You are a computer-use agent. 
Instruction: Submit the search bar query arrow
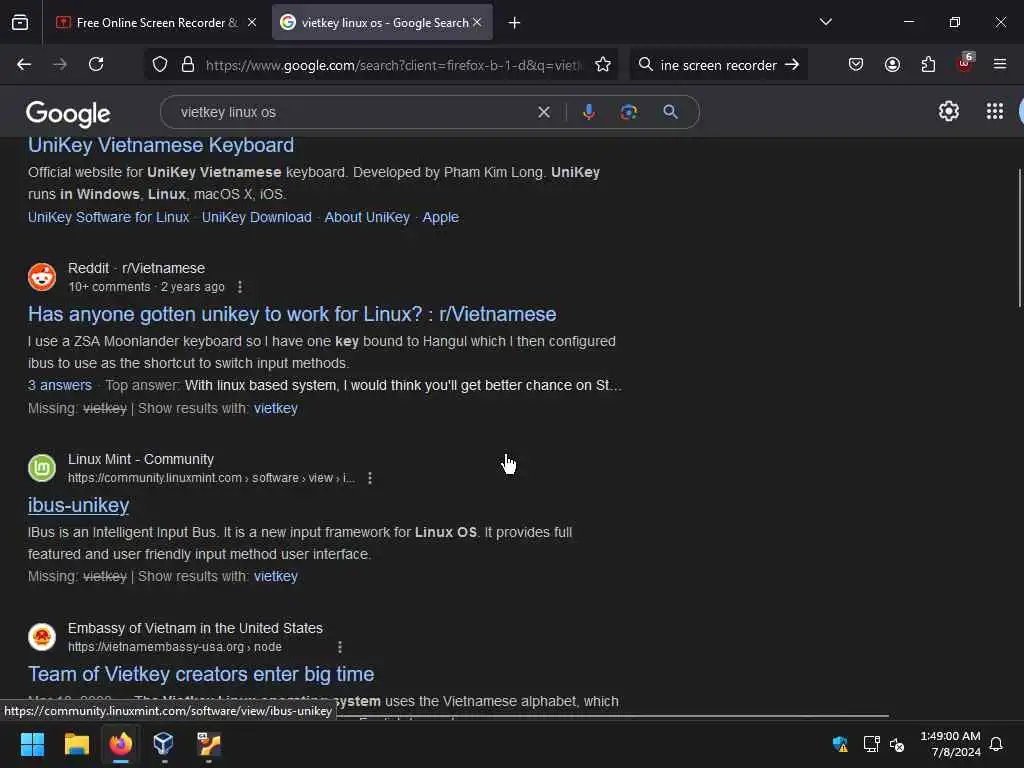[x=792, y=65]
